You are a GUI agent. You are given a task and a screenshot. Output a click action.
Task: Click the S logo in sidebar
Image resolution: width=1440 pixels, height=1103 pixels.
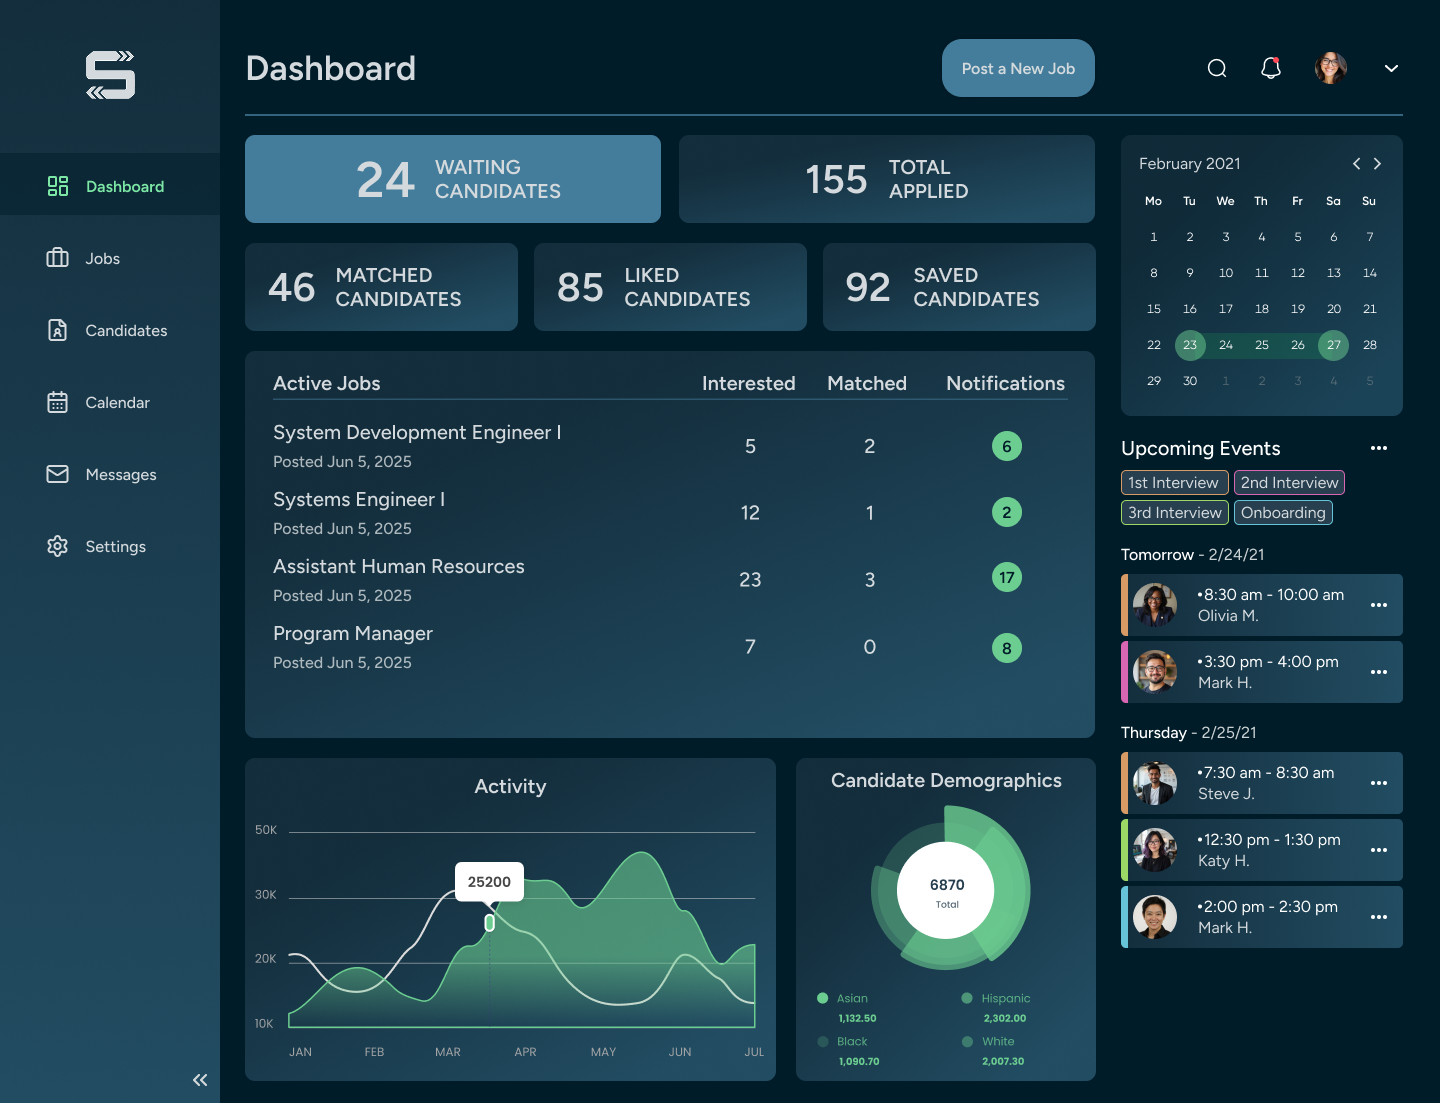pyautogui.click(x=110, y=75)
